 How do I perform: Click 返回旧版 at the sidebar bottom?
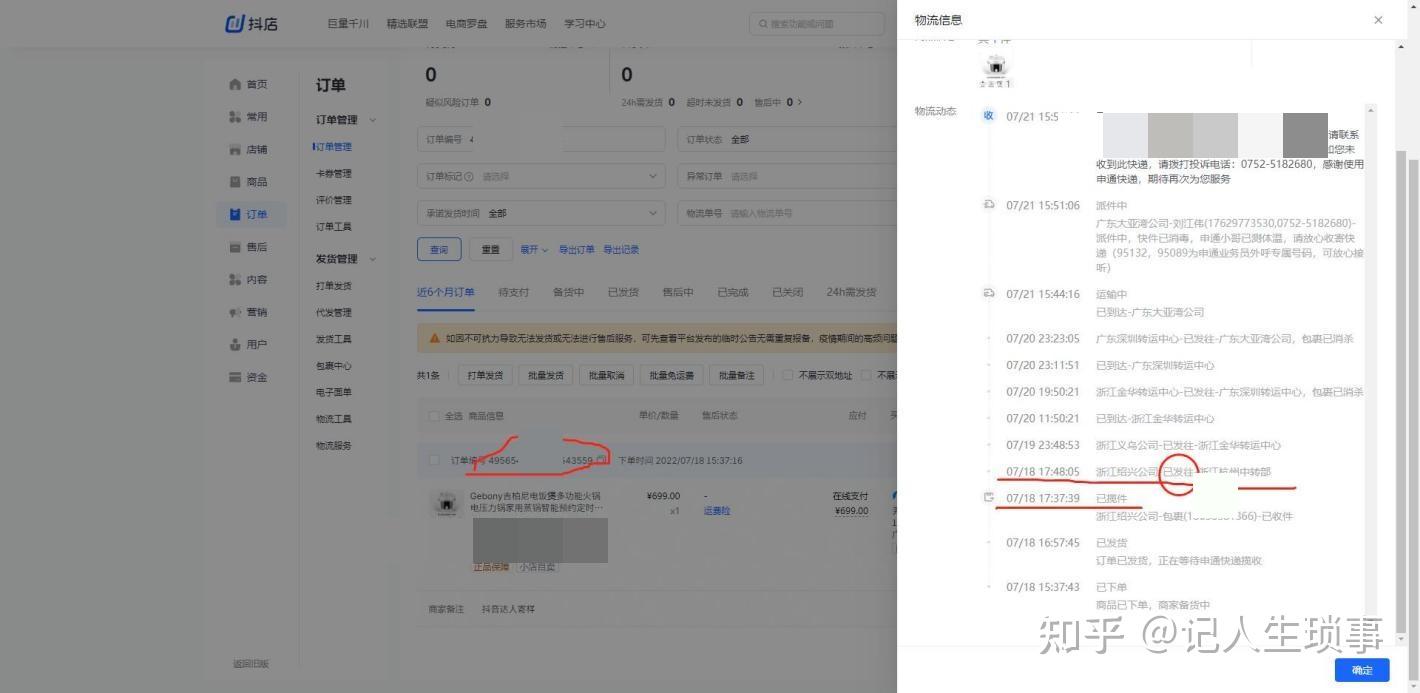click(251, 664)
